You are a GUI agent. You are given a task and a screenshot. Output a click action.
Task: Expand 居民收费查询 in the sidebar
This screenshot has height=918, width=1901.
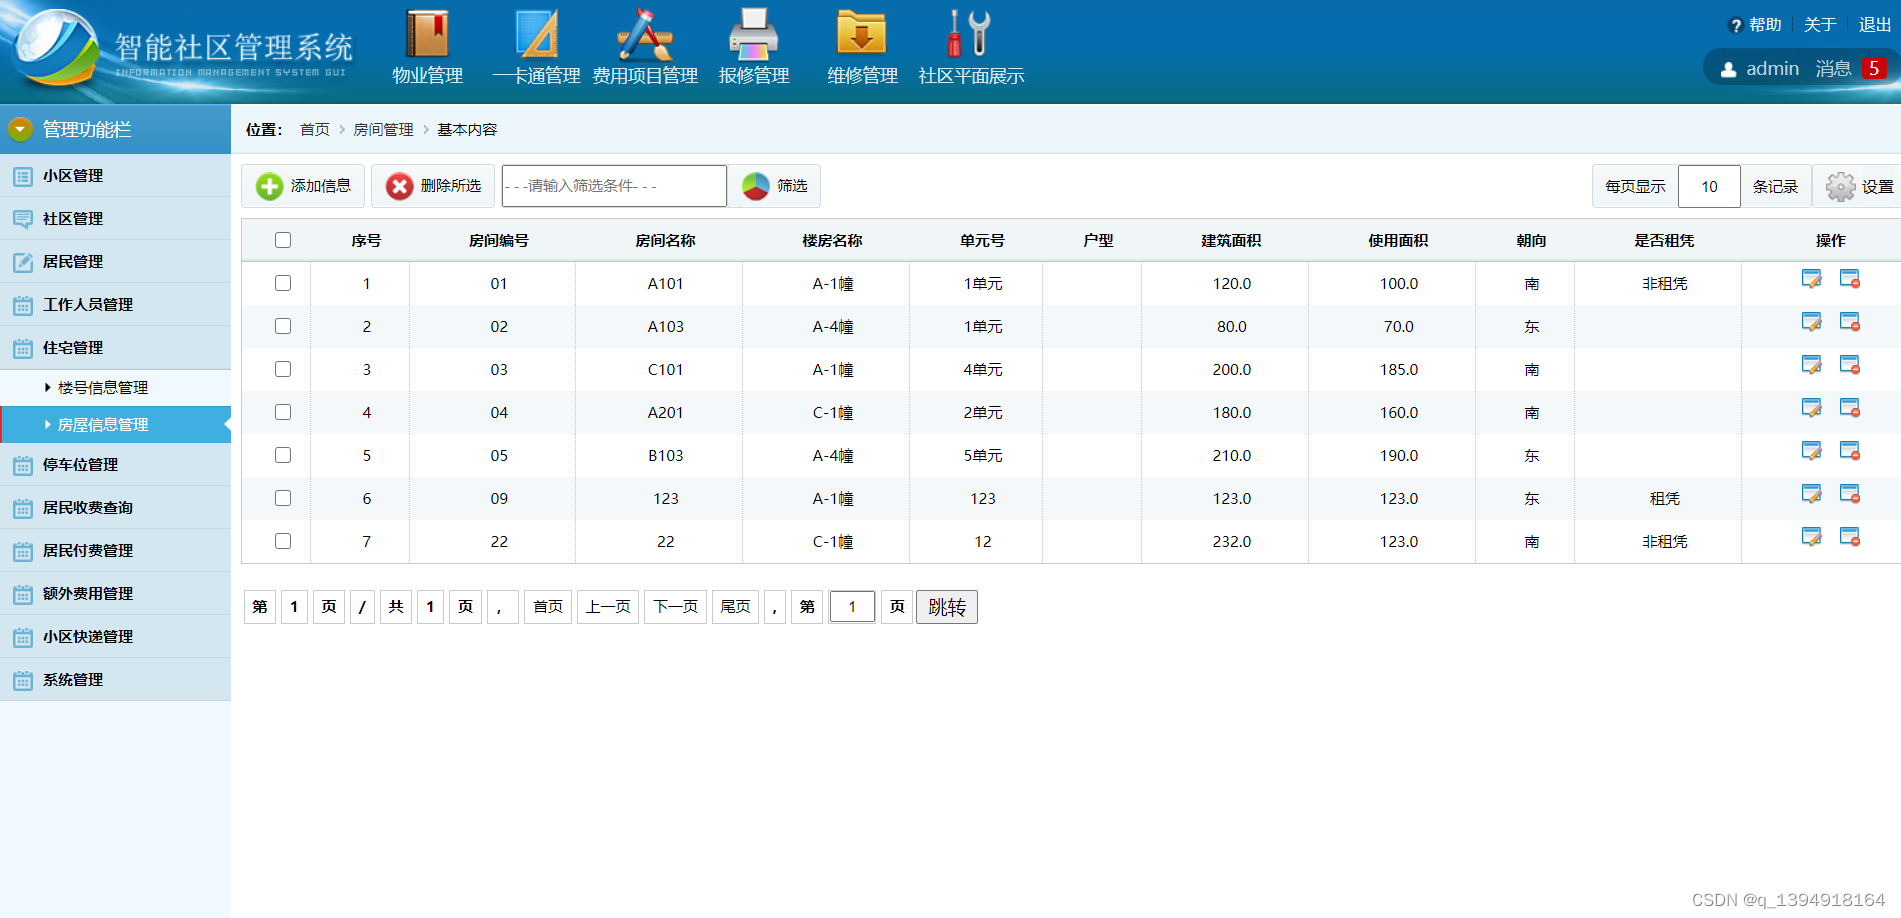pos(115,508)
